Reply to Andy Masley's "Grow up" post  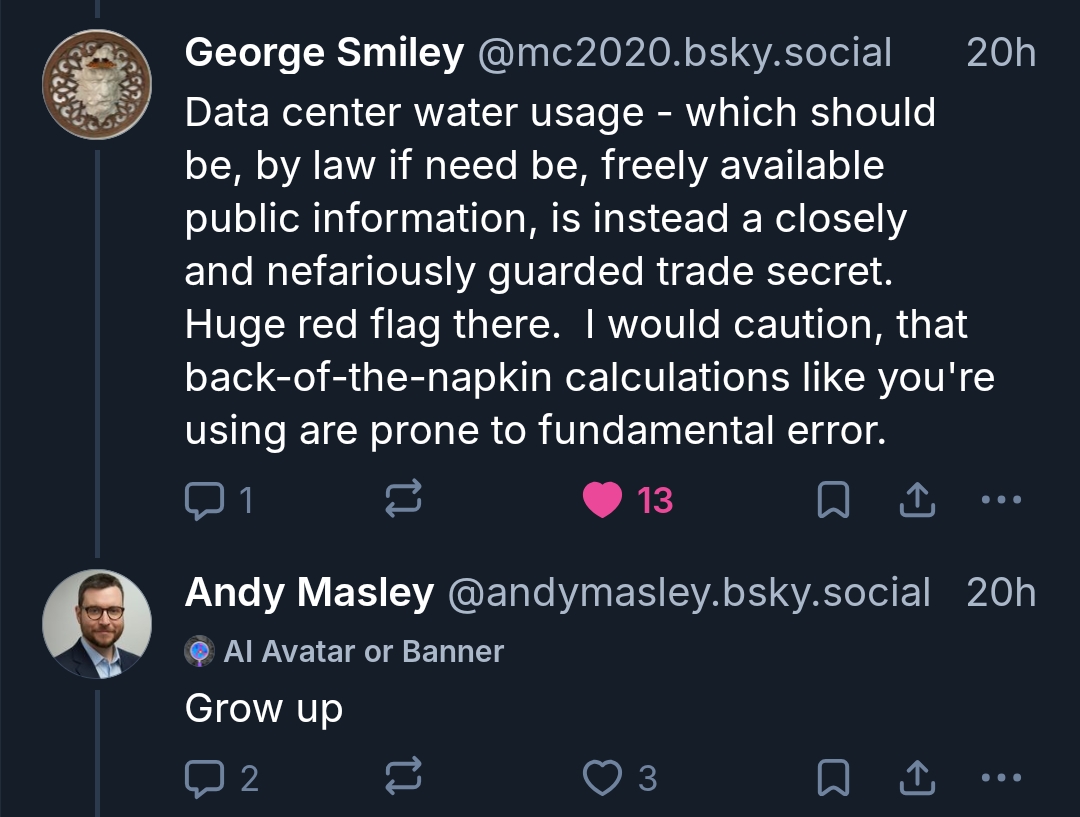205,777
